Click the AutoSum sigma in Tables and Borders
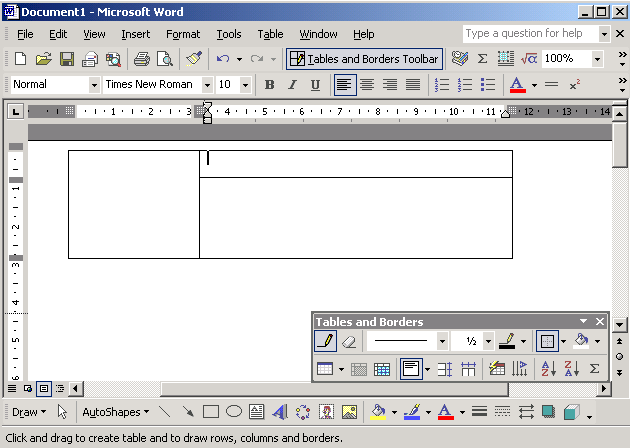This screenshot has width=630, height=448. click(594, 369)
